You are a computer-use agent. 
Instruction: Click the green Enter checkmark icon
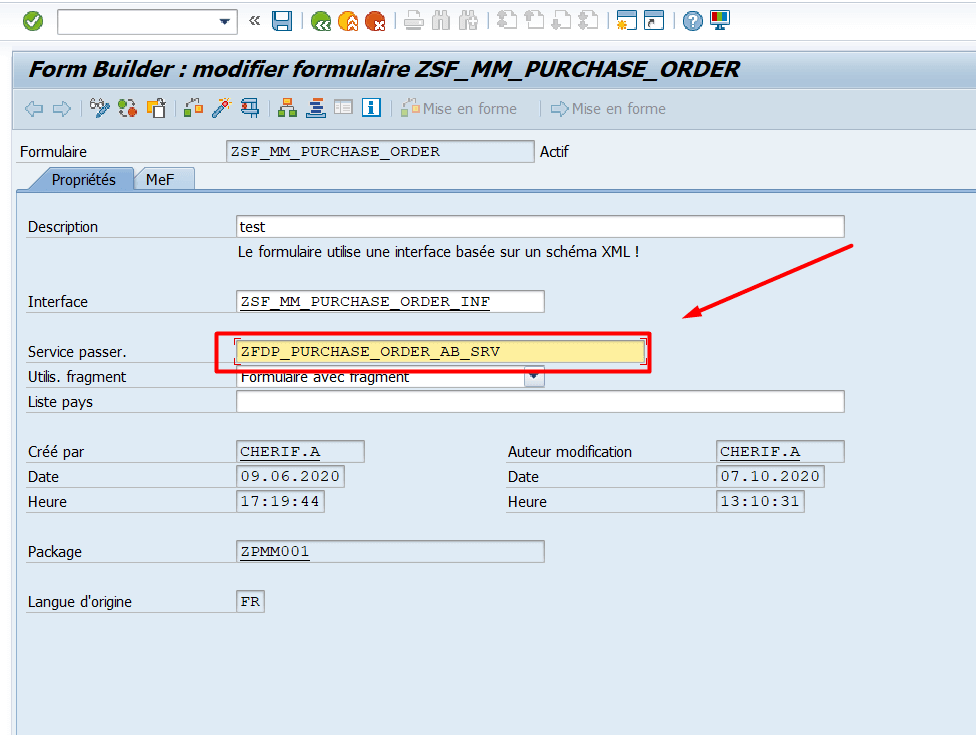[x=33, y=21]
